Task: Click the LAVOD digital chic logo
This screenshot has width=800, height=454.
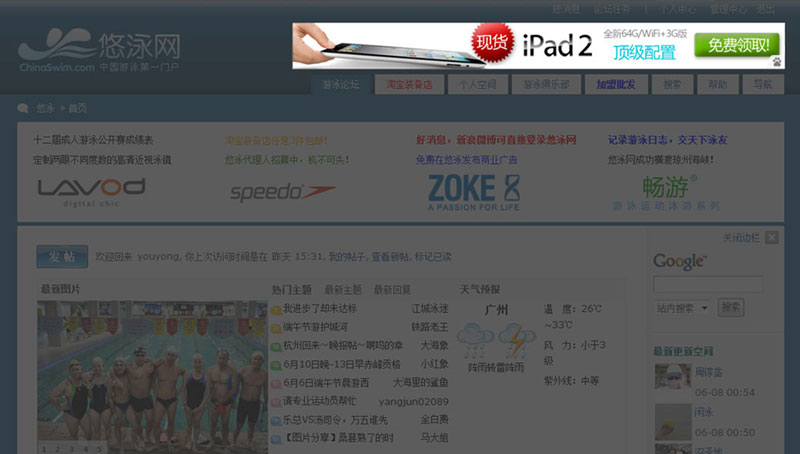Action: (91, 192)
